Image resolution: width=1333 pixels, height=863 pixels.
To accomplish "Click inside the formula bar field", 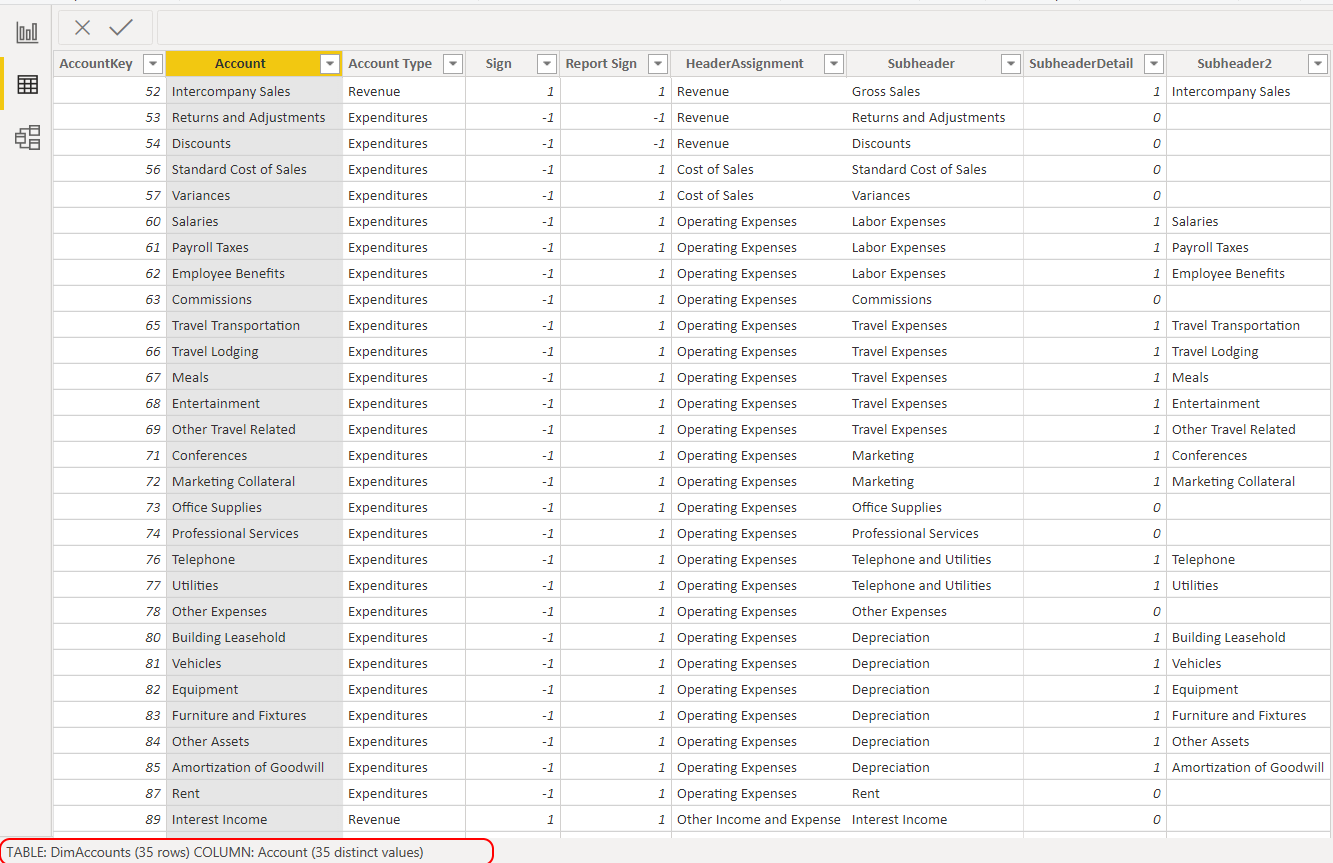I will click(744, 27).
